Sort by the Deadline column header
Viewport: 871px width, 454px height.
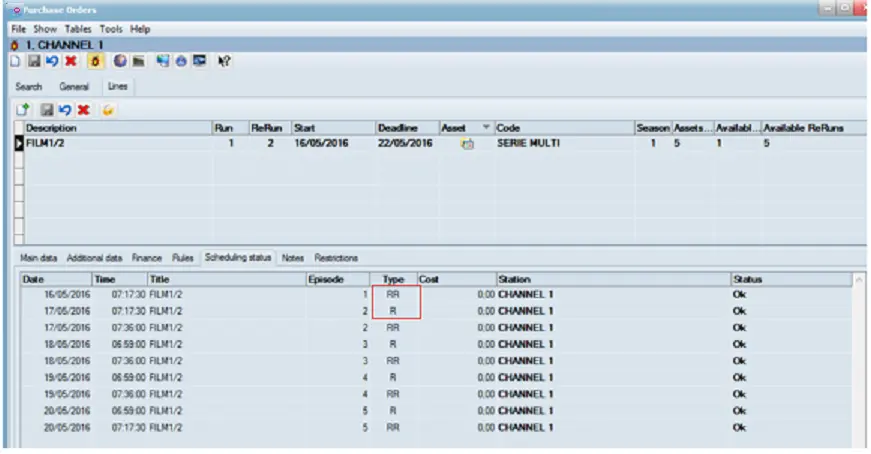[x=396, y=128]
